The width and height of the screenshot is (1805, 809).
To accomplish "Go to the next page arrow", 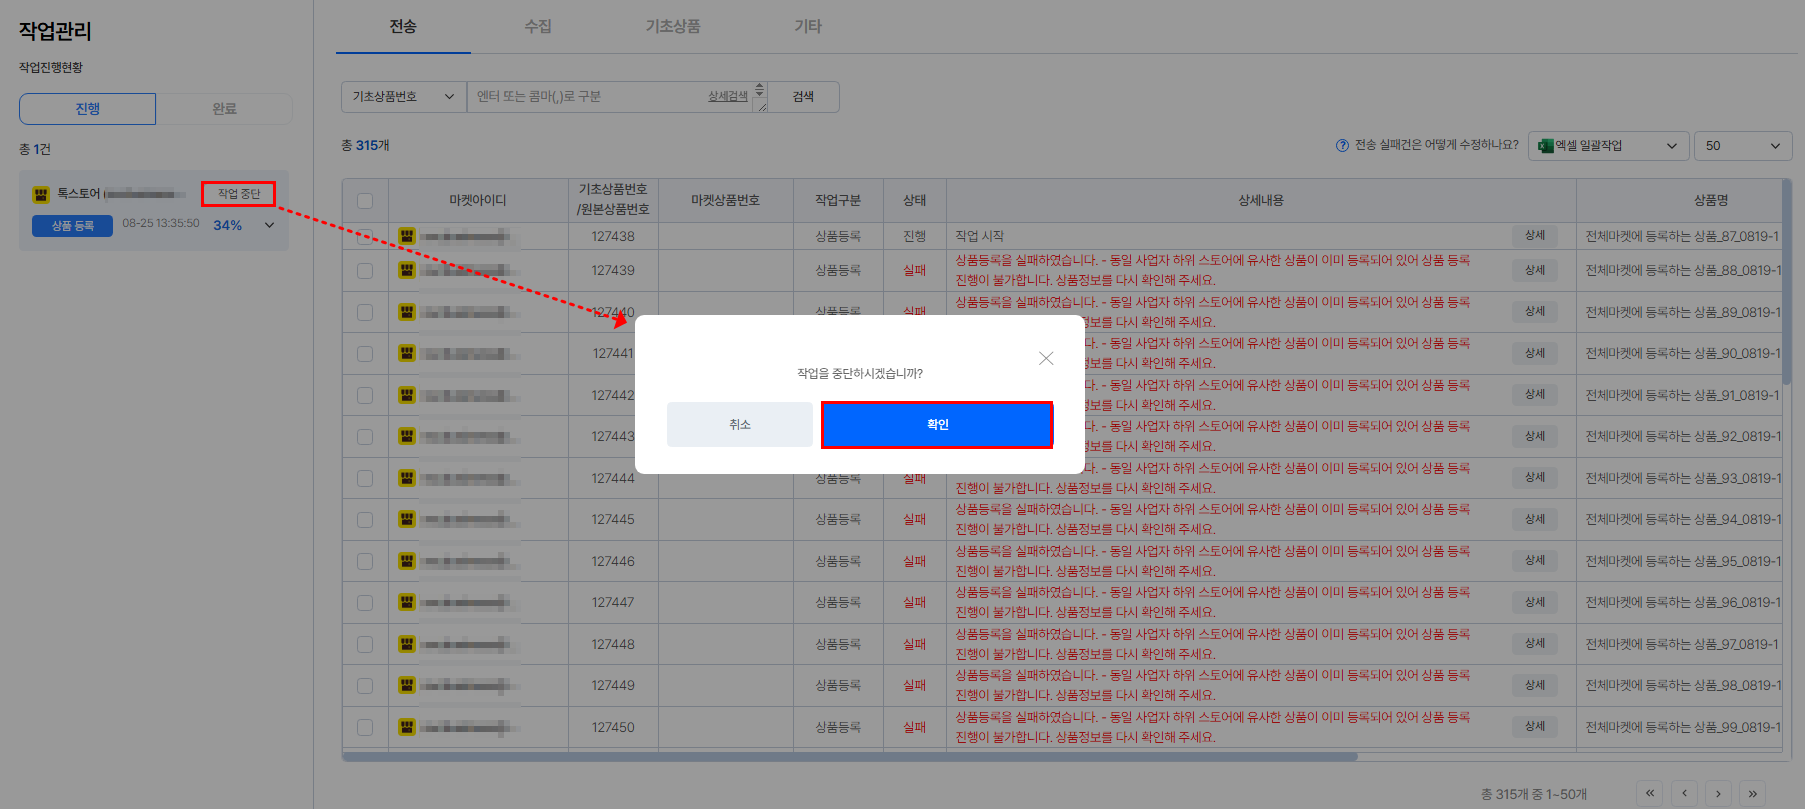I will coord(1718,793).
